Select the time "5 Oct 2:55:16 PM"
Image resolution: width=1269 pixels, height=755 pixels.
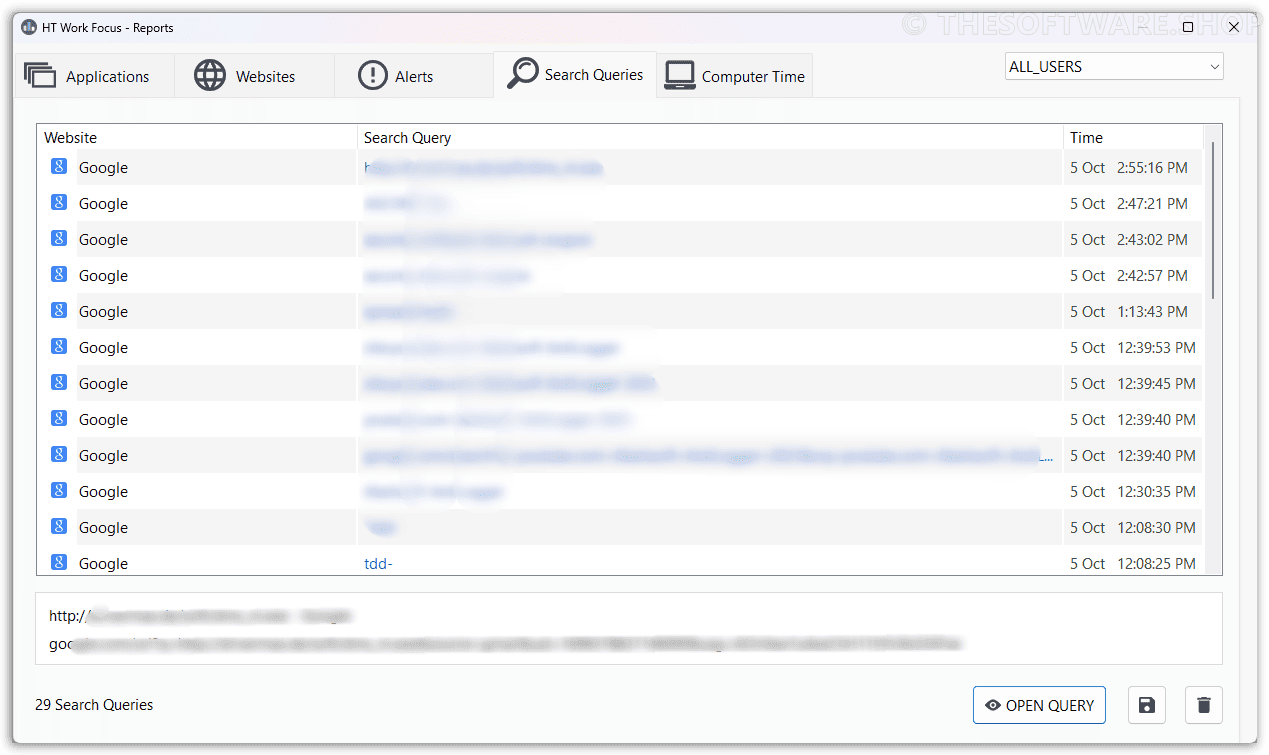(1129, 168)
